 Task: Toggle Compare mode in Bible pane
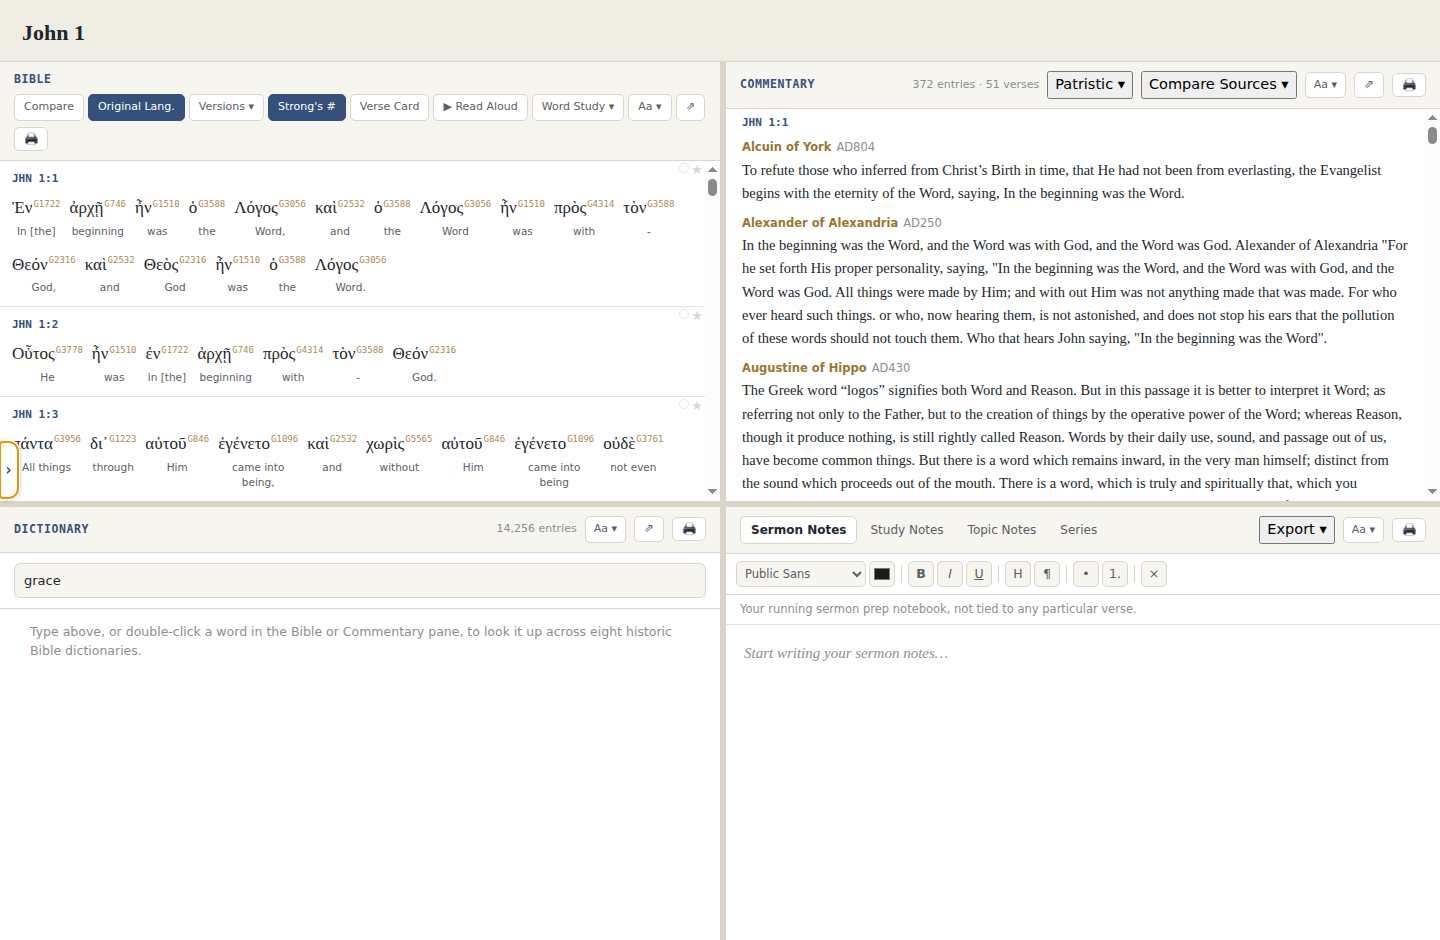coord(49,107)
